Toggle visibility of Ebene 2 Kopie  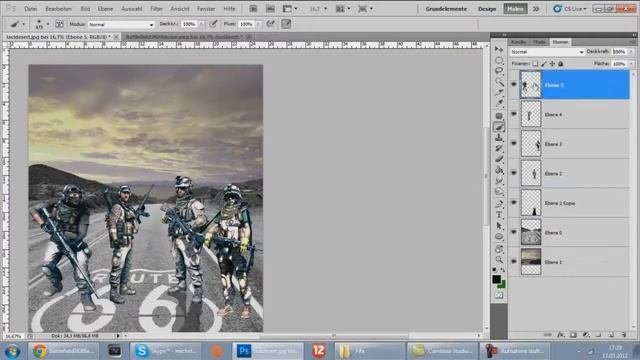pyautogui.click(x=513, y=202)
